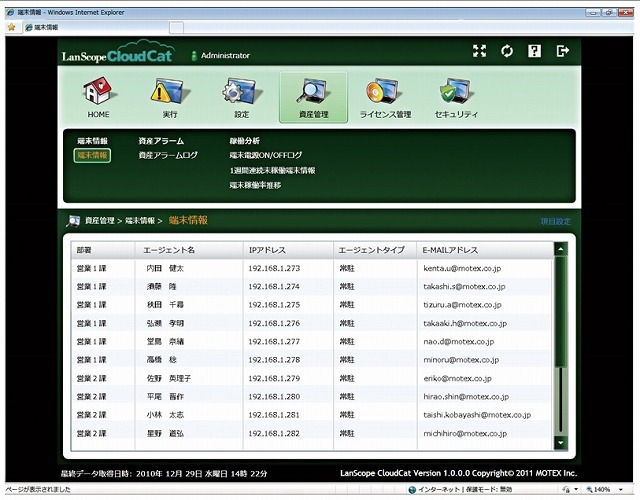Sort by エージェントタイプ column header
This screenshot has height=500, width=640.
(x=375, y=250)
